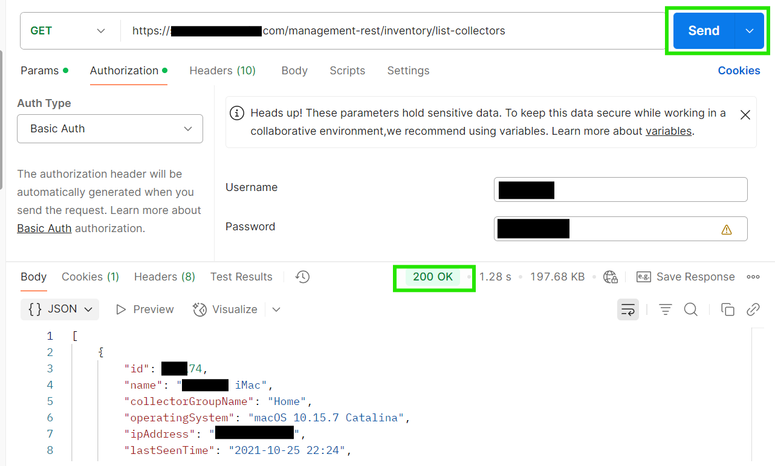Copy the response body with copy icon
The height and width of the screenshot is (466, 775).
point(728,310)
